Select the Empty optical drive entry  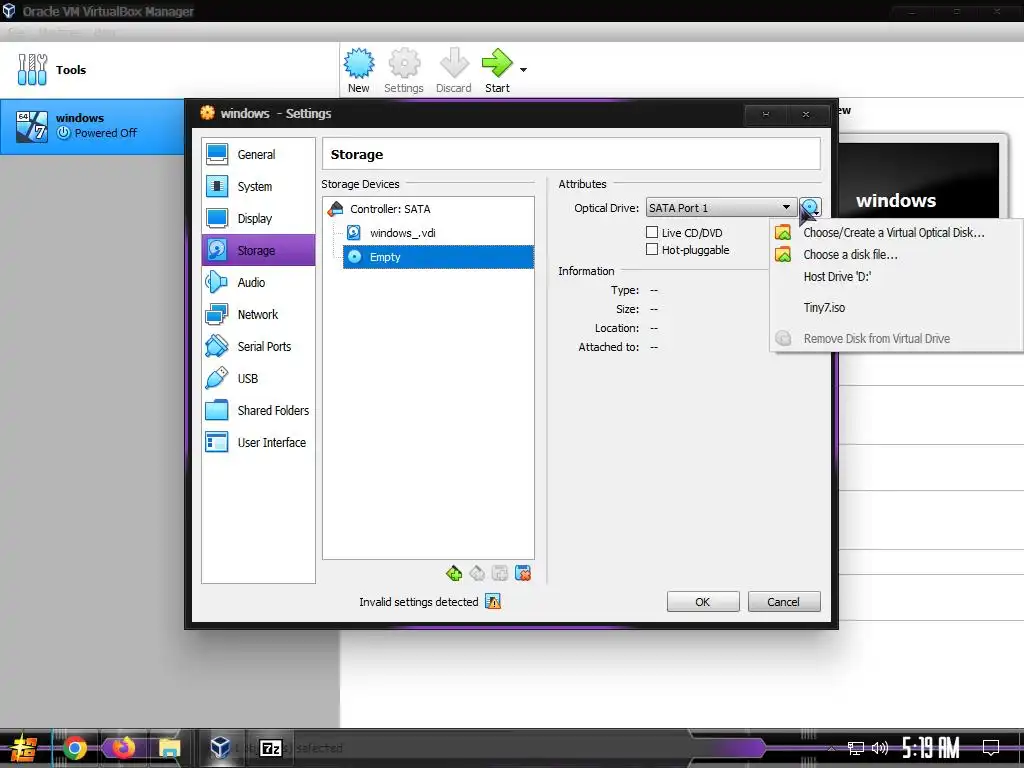click(438, 257)
